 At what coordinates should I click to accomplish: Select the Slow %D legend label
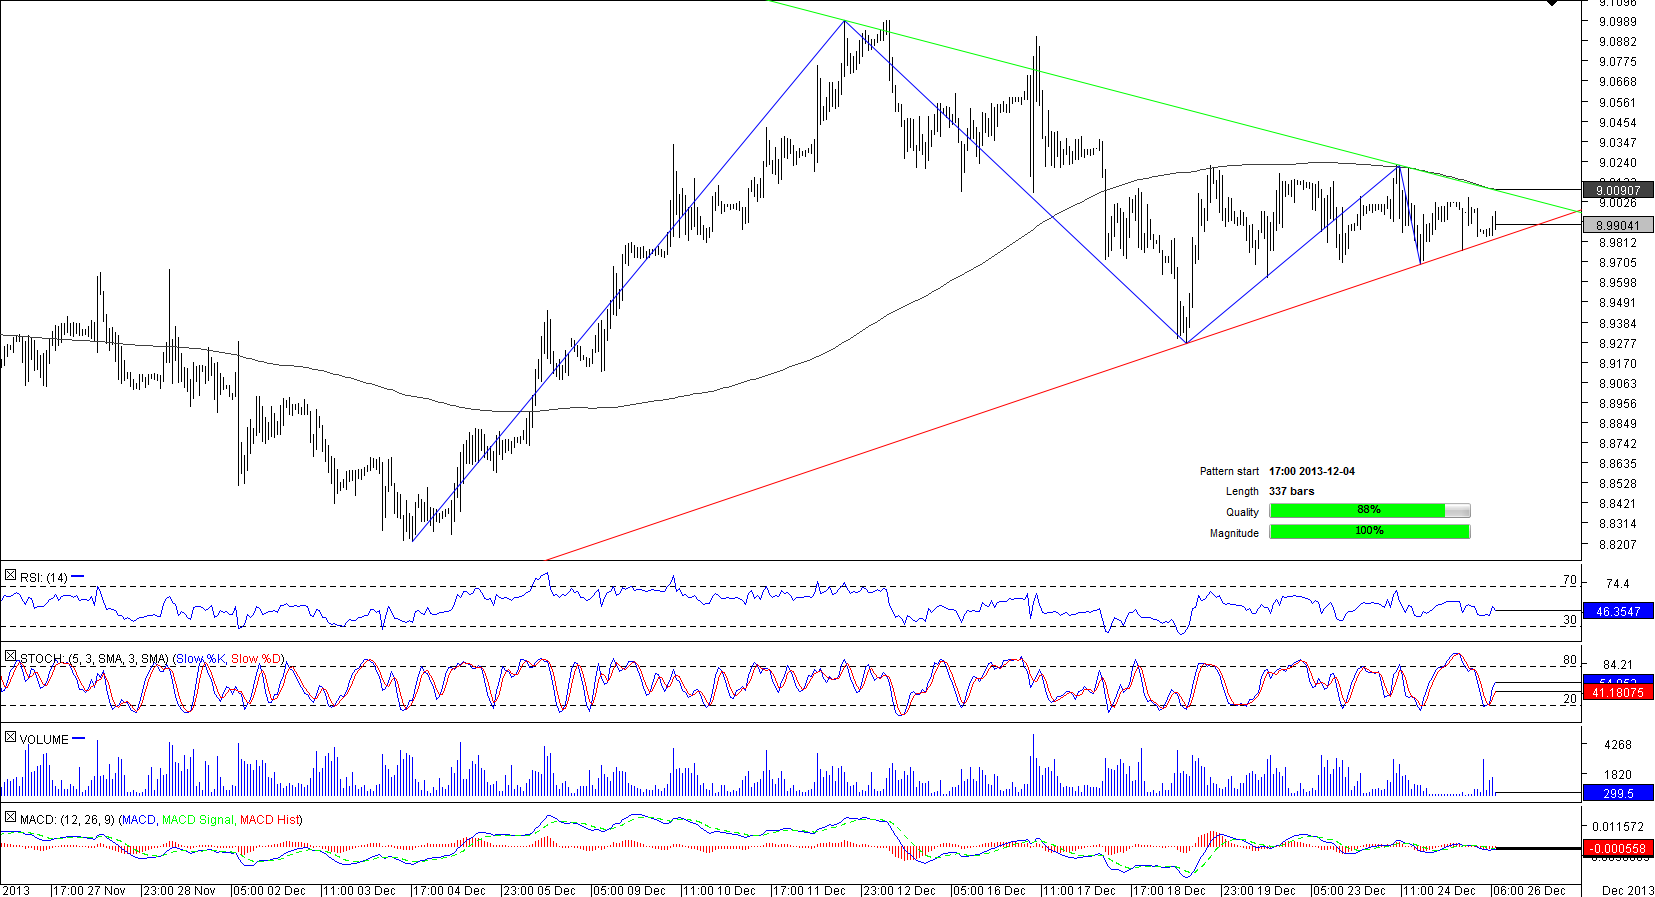(x=257, y=659)
